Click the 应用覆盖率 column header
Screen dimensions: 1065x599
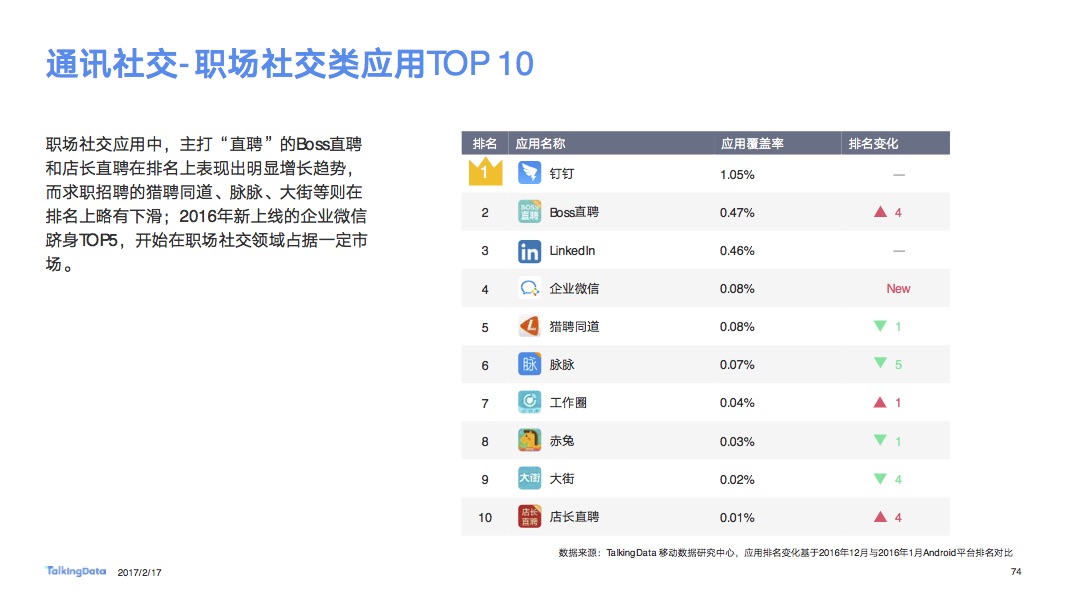coord(752,143)
